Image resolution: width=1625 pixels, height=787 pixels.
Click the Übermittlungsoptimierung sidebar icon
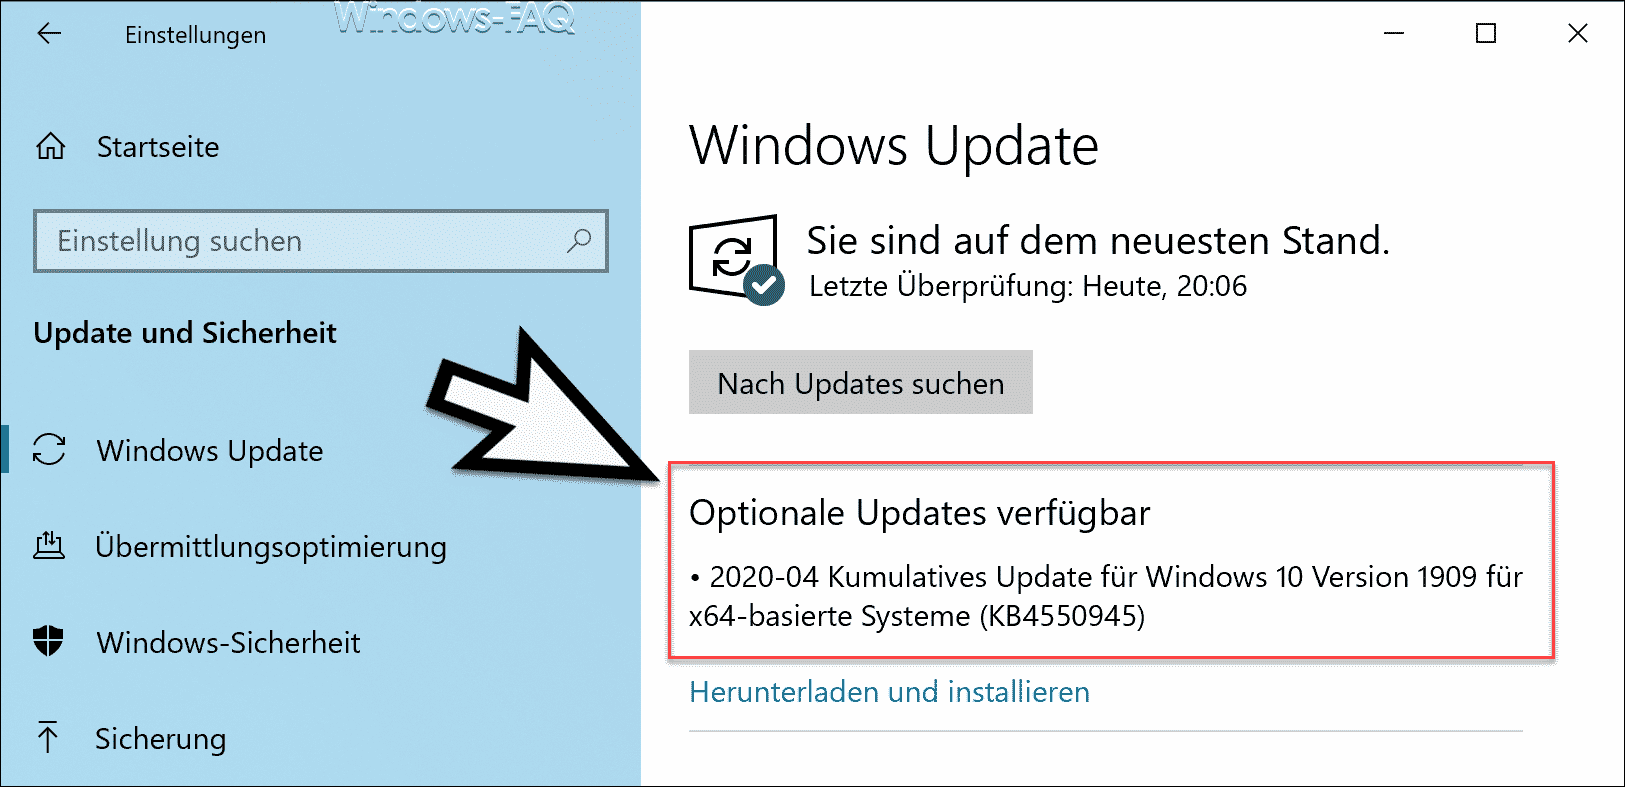click(x=49, y=546)
